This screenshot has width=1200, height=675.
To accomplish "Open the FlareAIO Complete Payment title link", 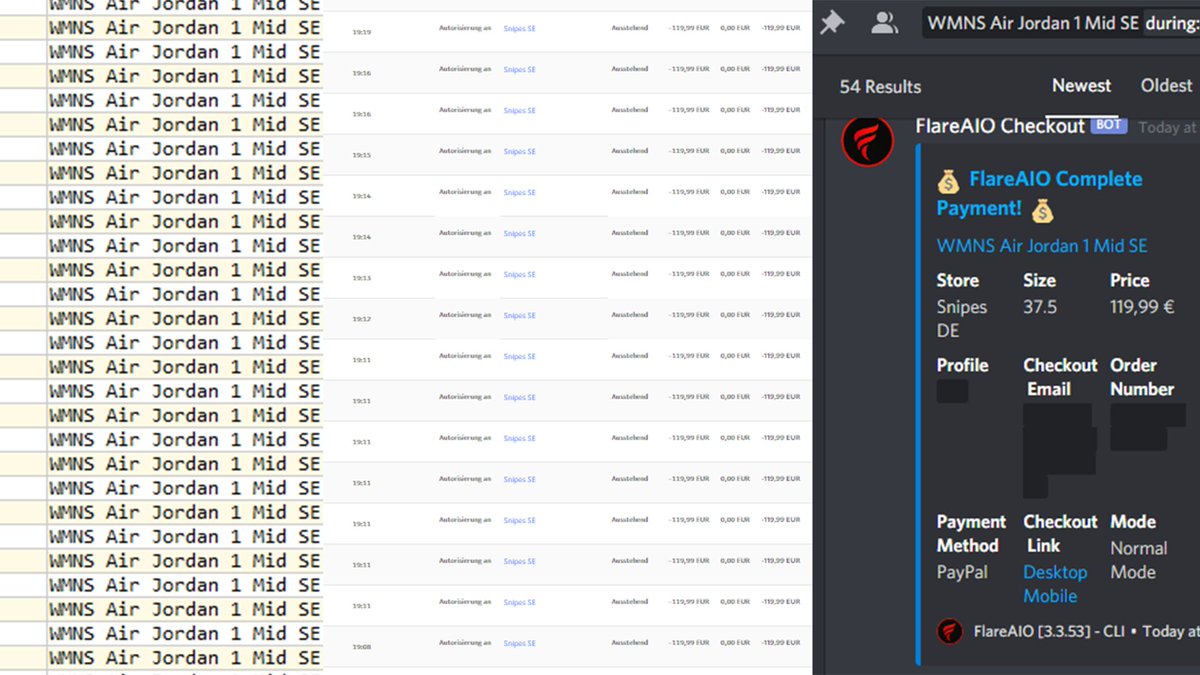I will pyautogui.click(x=1040, y=193).
